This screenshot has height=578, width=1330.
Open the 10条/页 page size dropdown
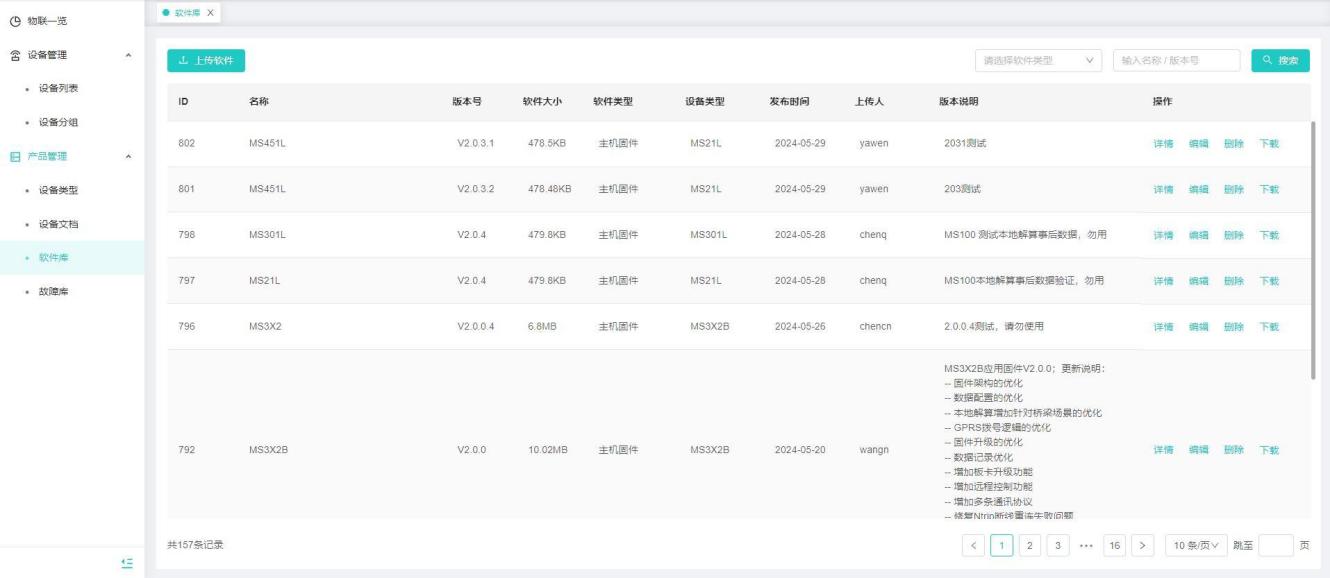coord(1197,545)
